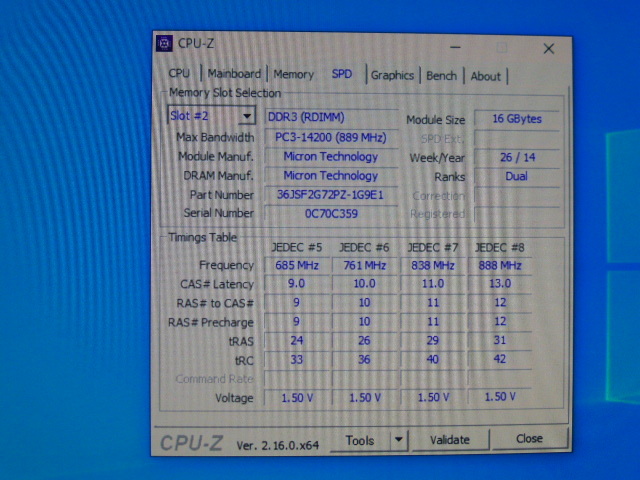The width and height of the screenshot is (640, 480).
Task: Click the JEDEC #8 voltage 1.50 V
Action: 500,397
